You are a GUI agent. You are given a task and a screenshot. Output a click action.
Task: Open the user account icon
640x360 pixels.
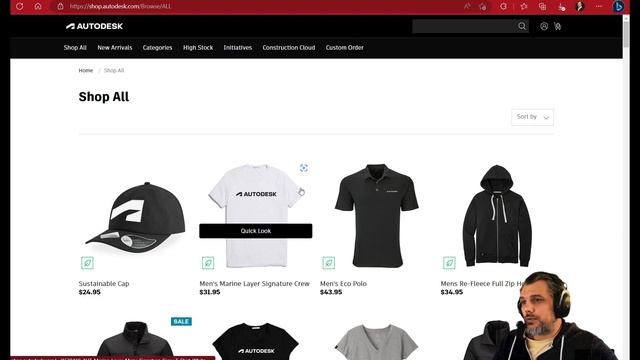click(x=544, y=26)
